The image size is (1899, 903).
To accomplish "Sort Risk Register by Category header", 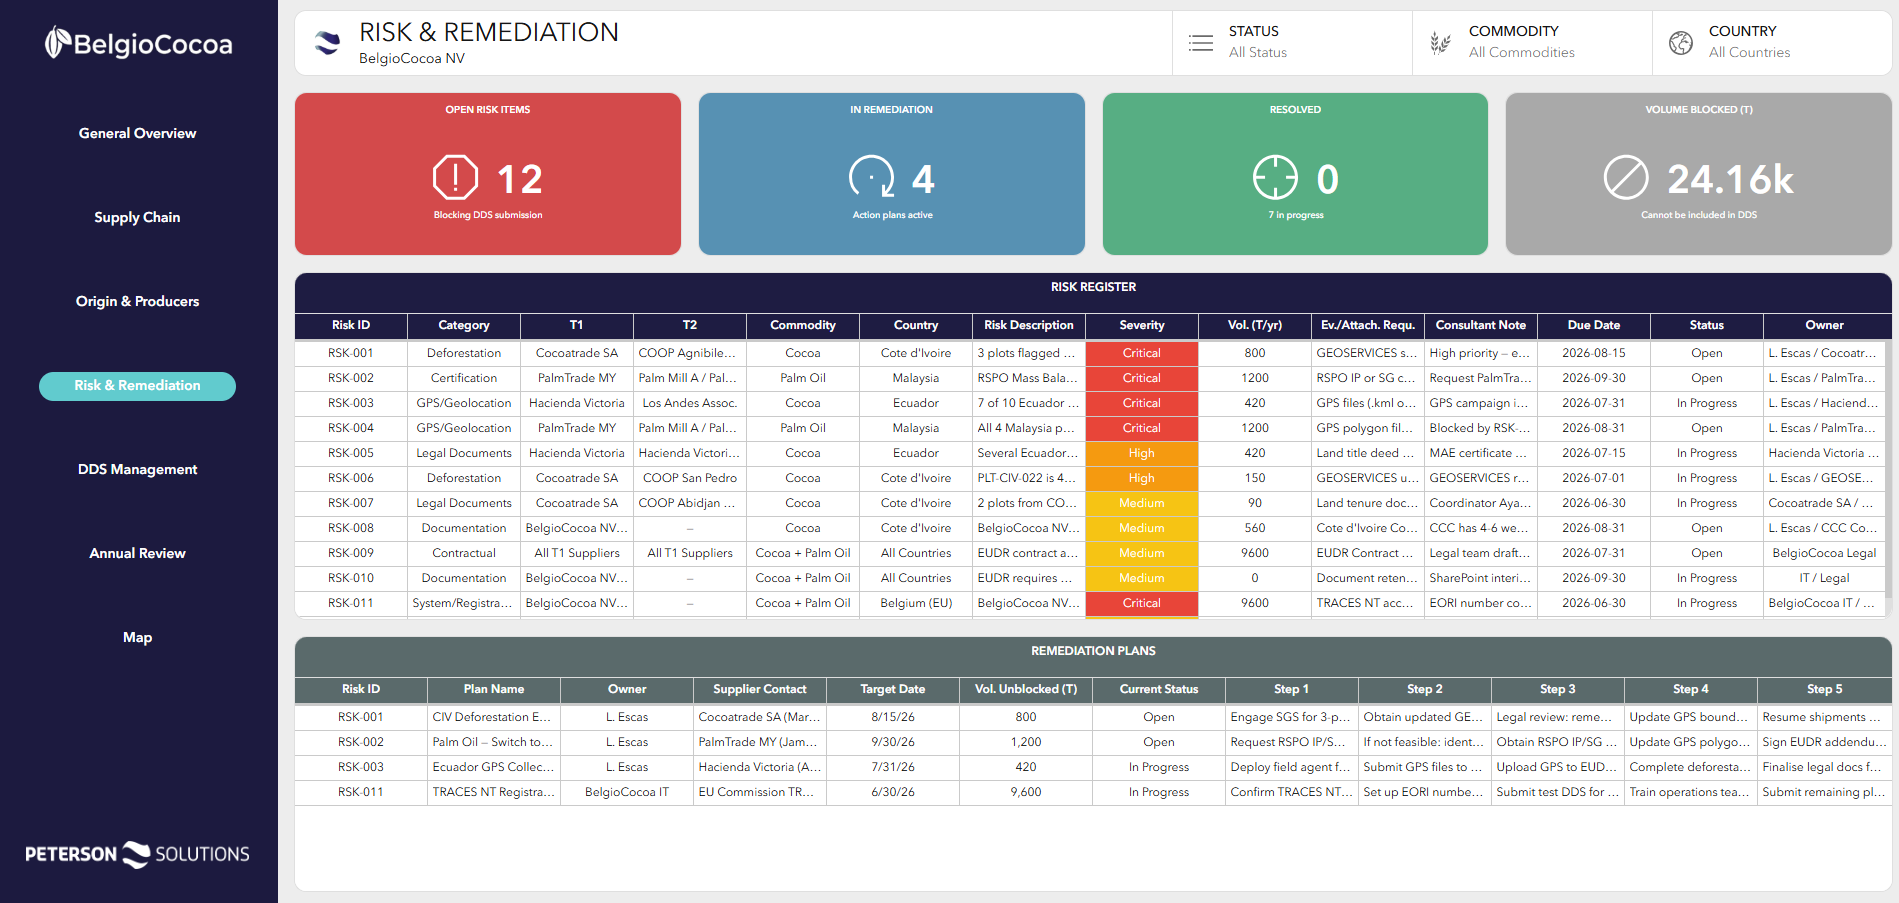I will point(464,325).
